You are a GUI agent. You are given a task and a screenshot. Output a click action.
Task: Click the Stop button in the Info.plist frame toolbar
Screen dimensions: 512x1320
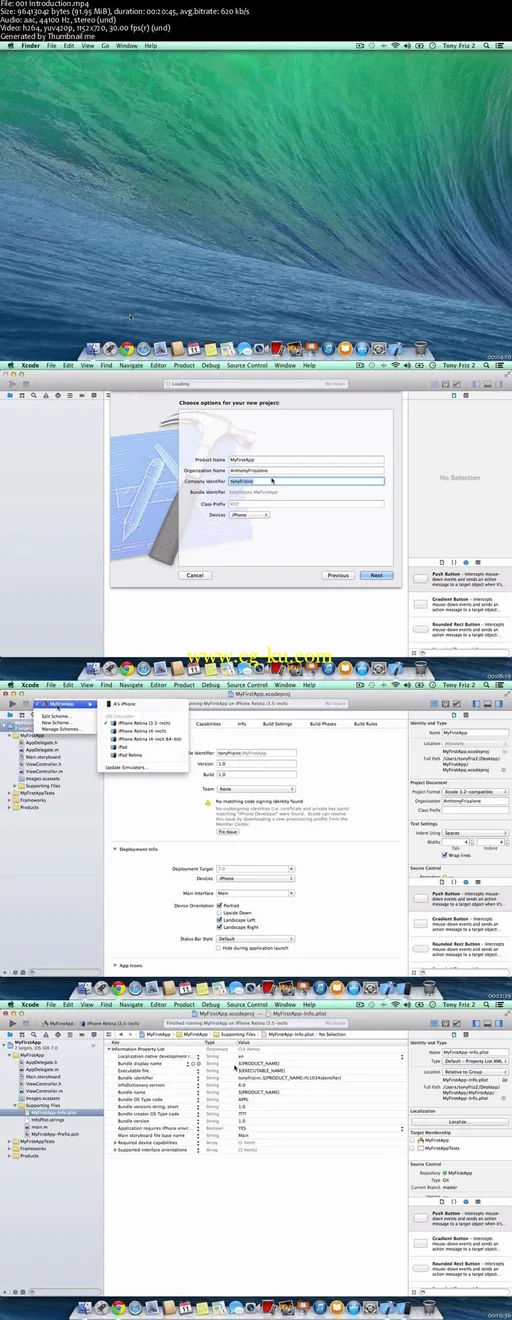(28, 1023)
